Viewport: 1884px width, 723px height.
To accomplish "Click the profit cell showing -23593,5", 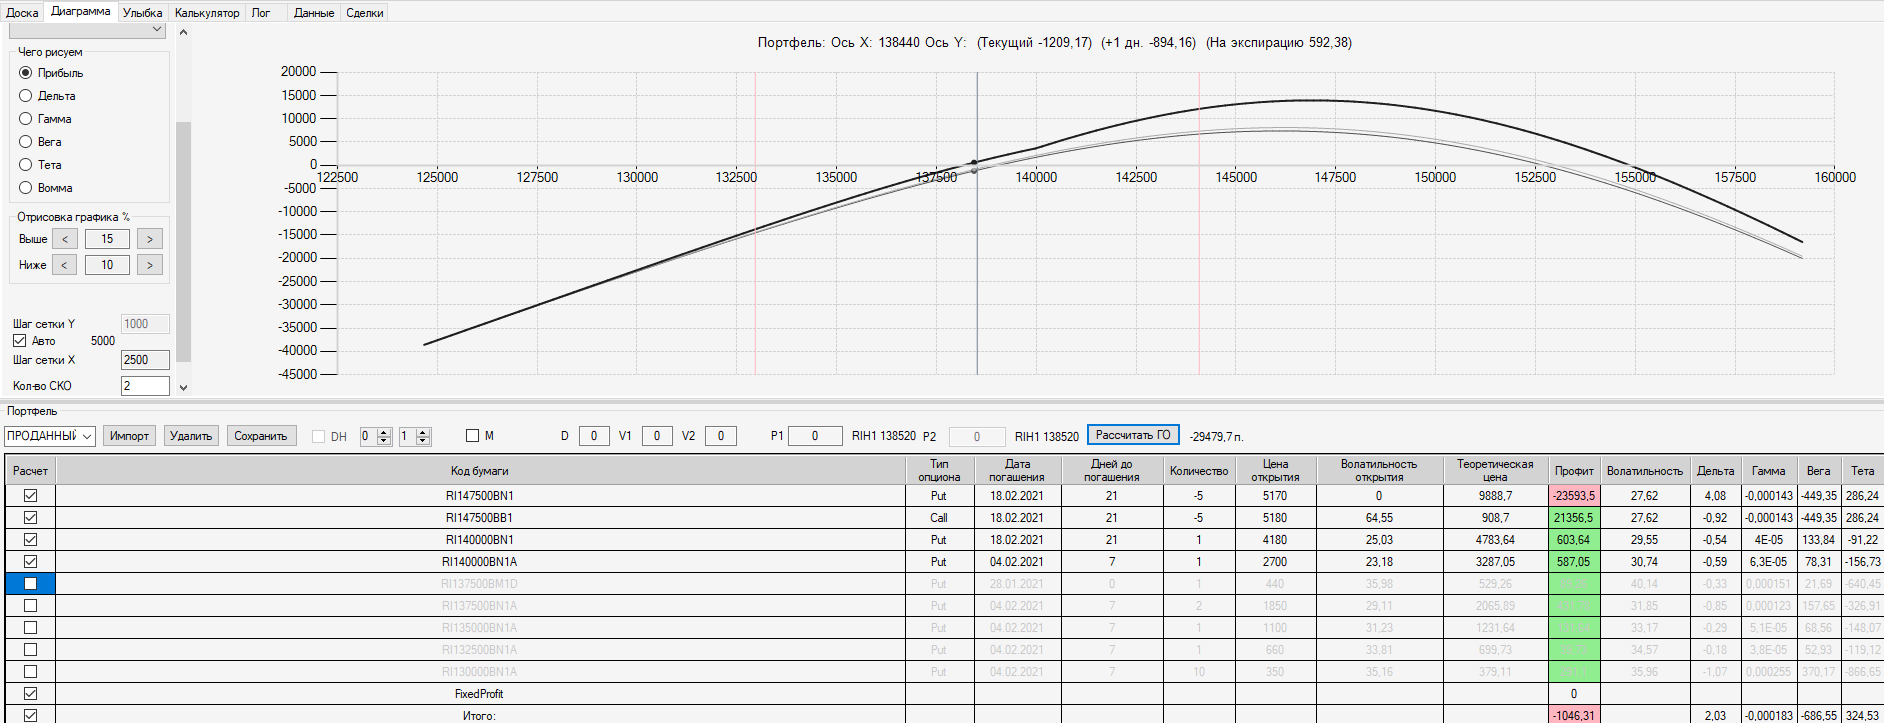I will pos(1574,496).
